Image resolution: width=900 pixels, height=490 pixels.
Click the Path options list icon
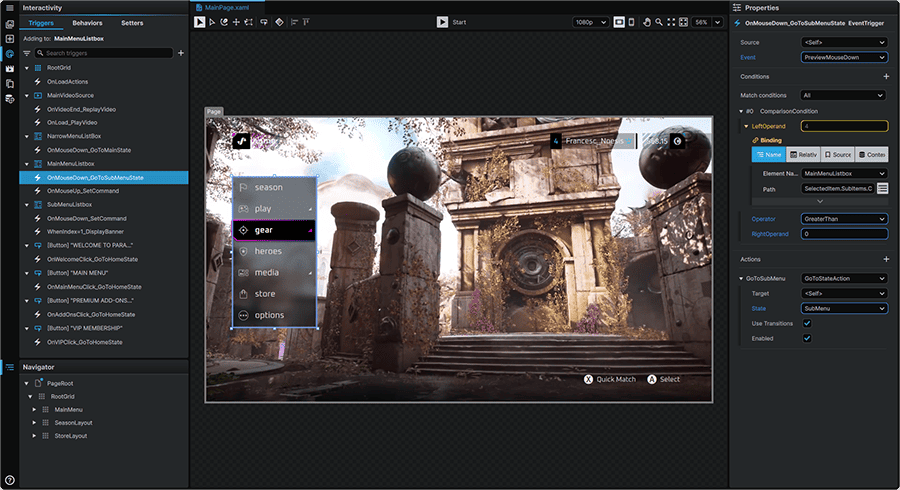pos(883,188)
